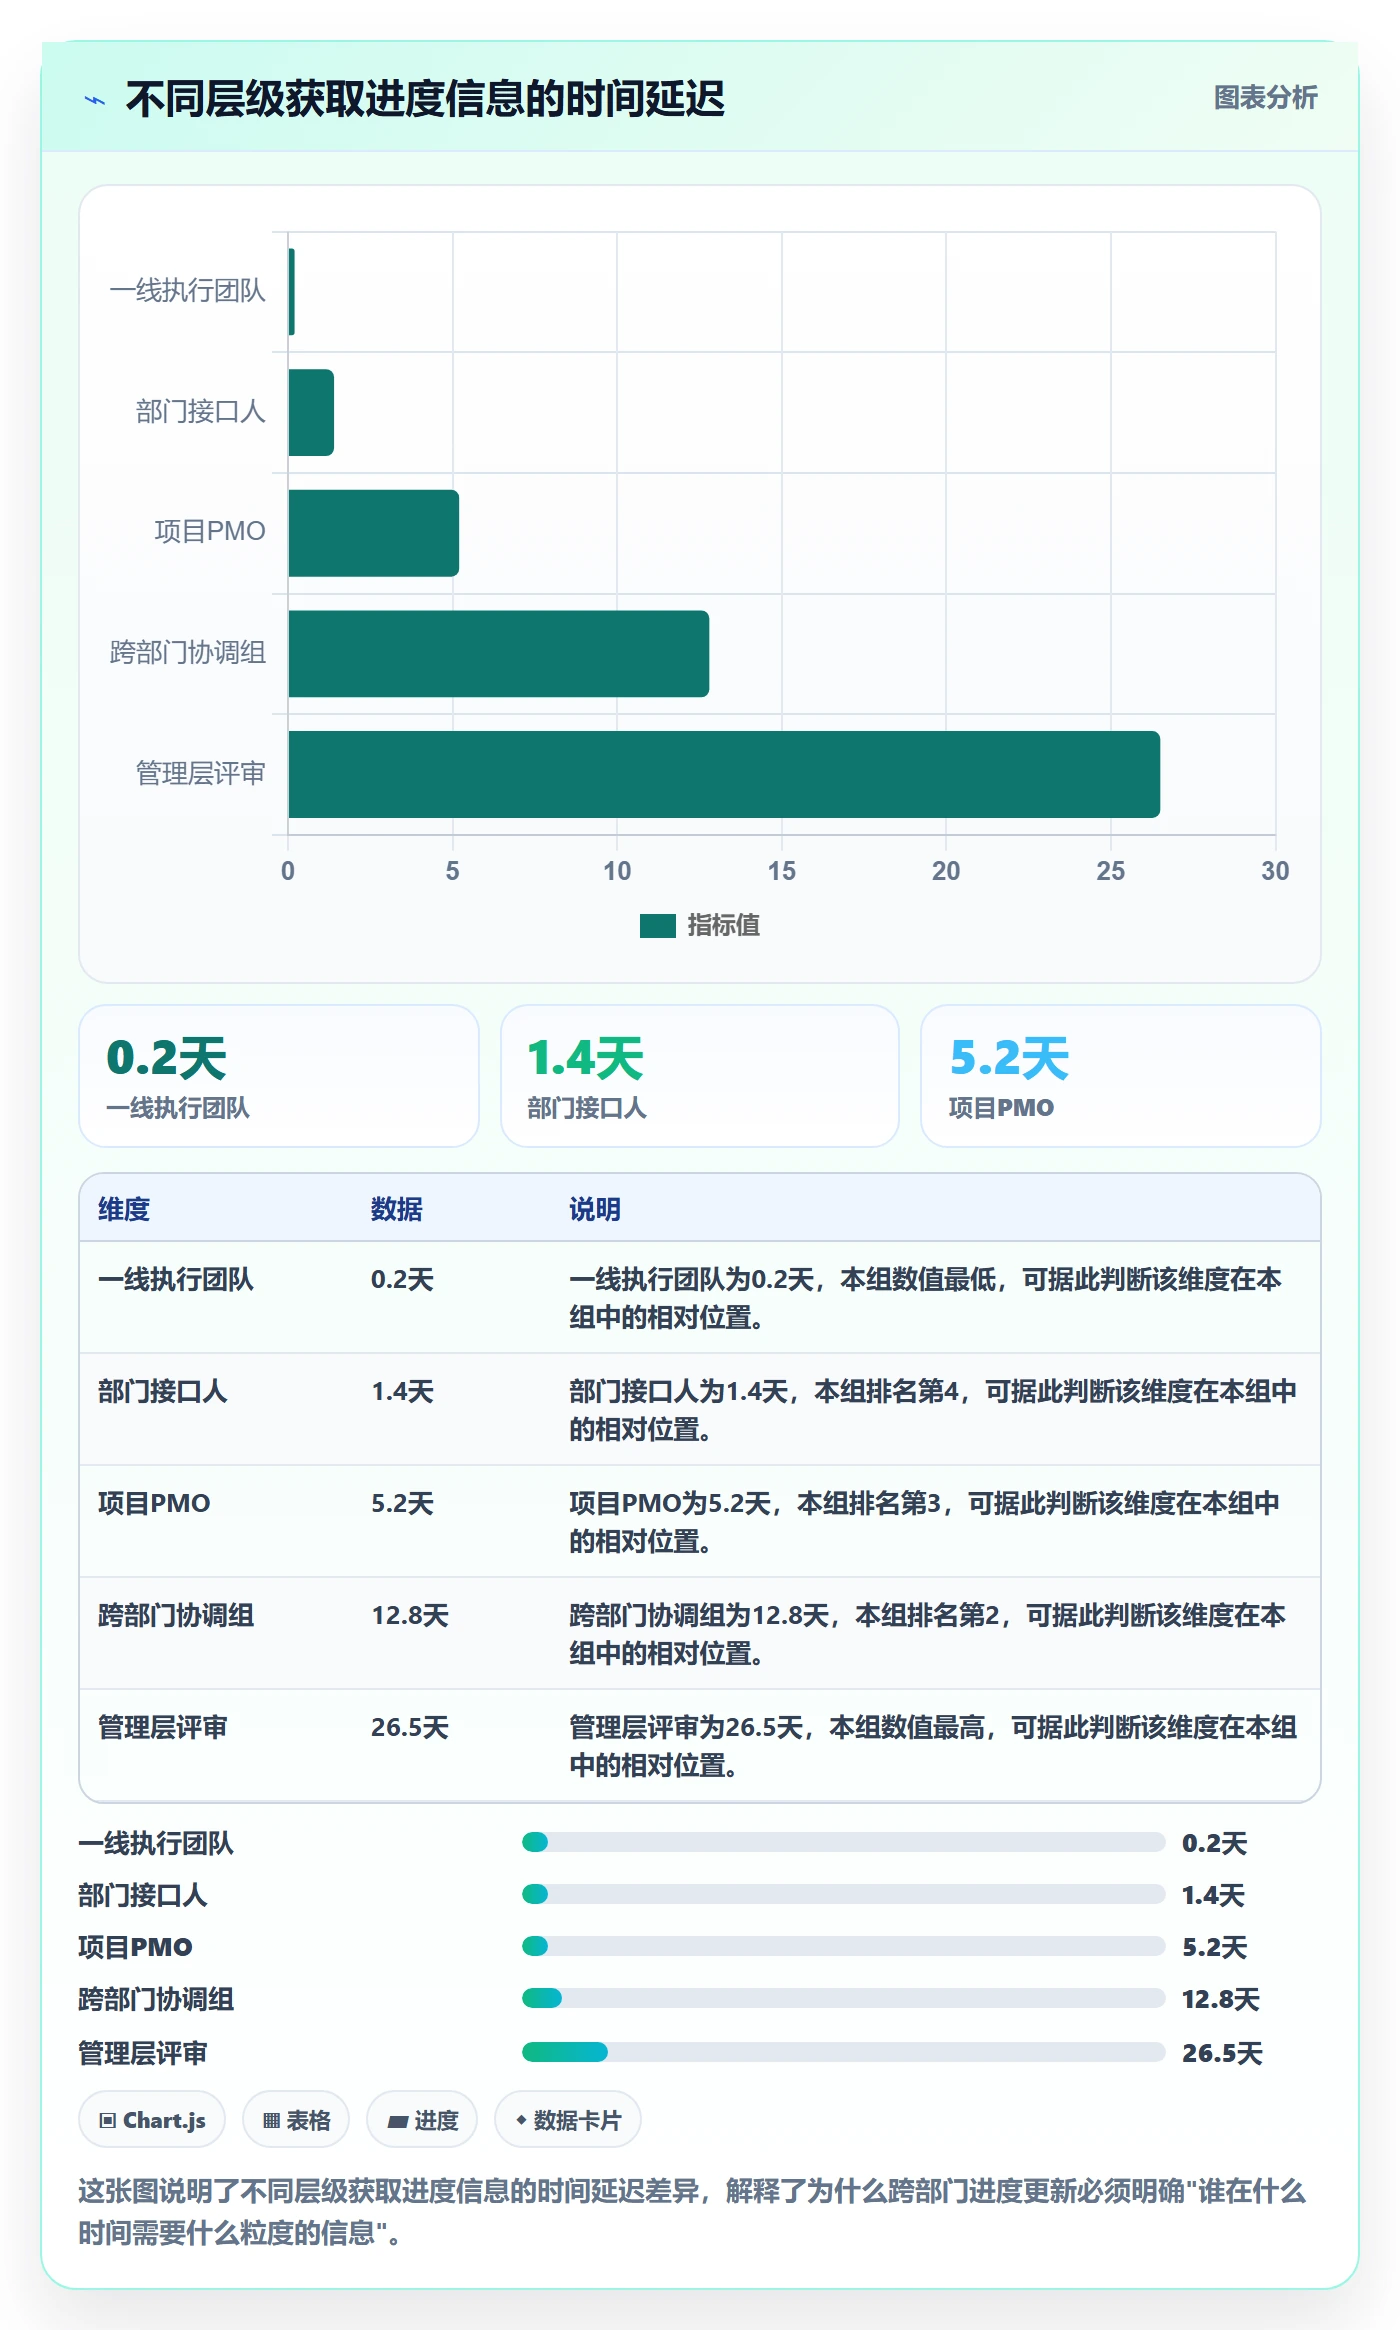Viewport: 1400px width, 2330px height.
Task: Select the 进度 tag
Action: (422, 2120)
